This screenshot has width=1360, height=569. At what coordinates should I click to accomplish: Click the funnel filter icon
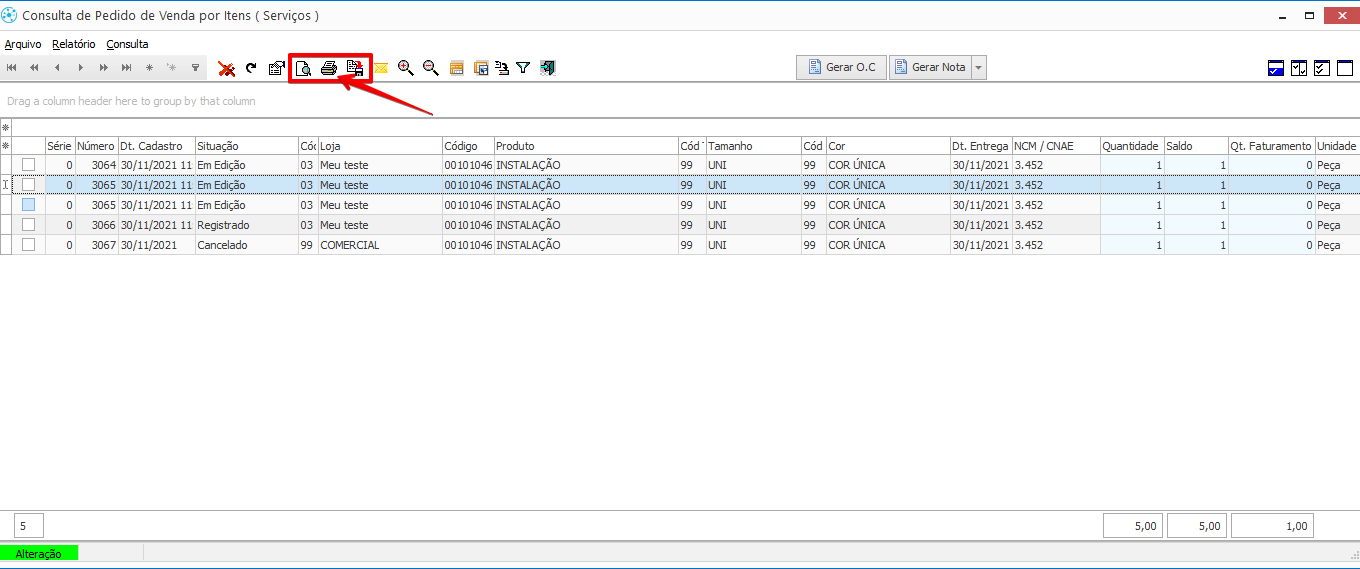point(523,68)
